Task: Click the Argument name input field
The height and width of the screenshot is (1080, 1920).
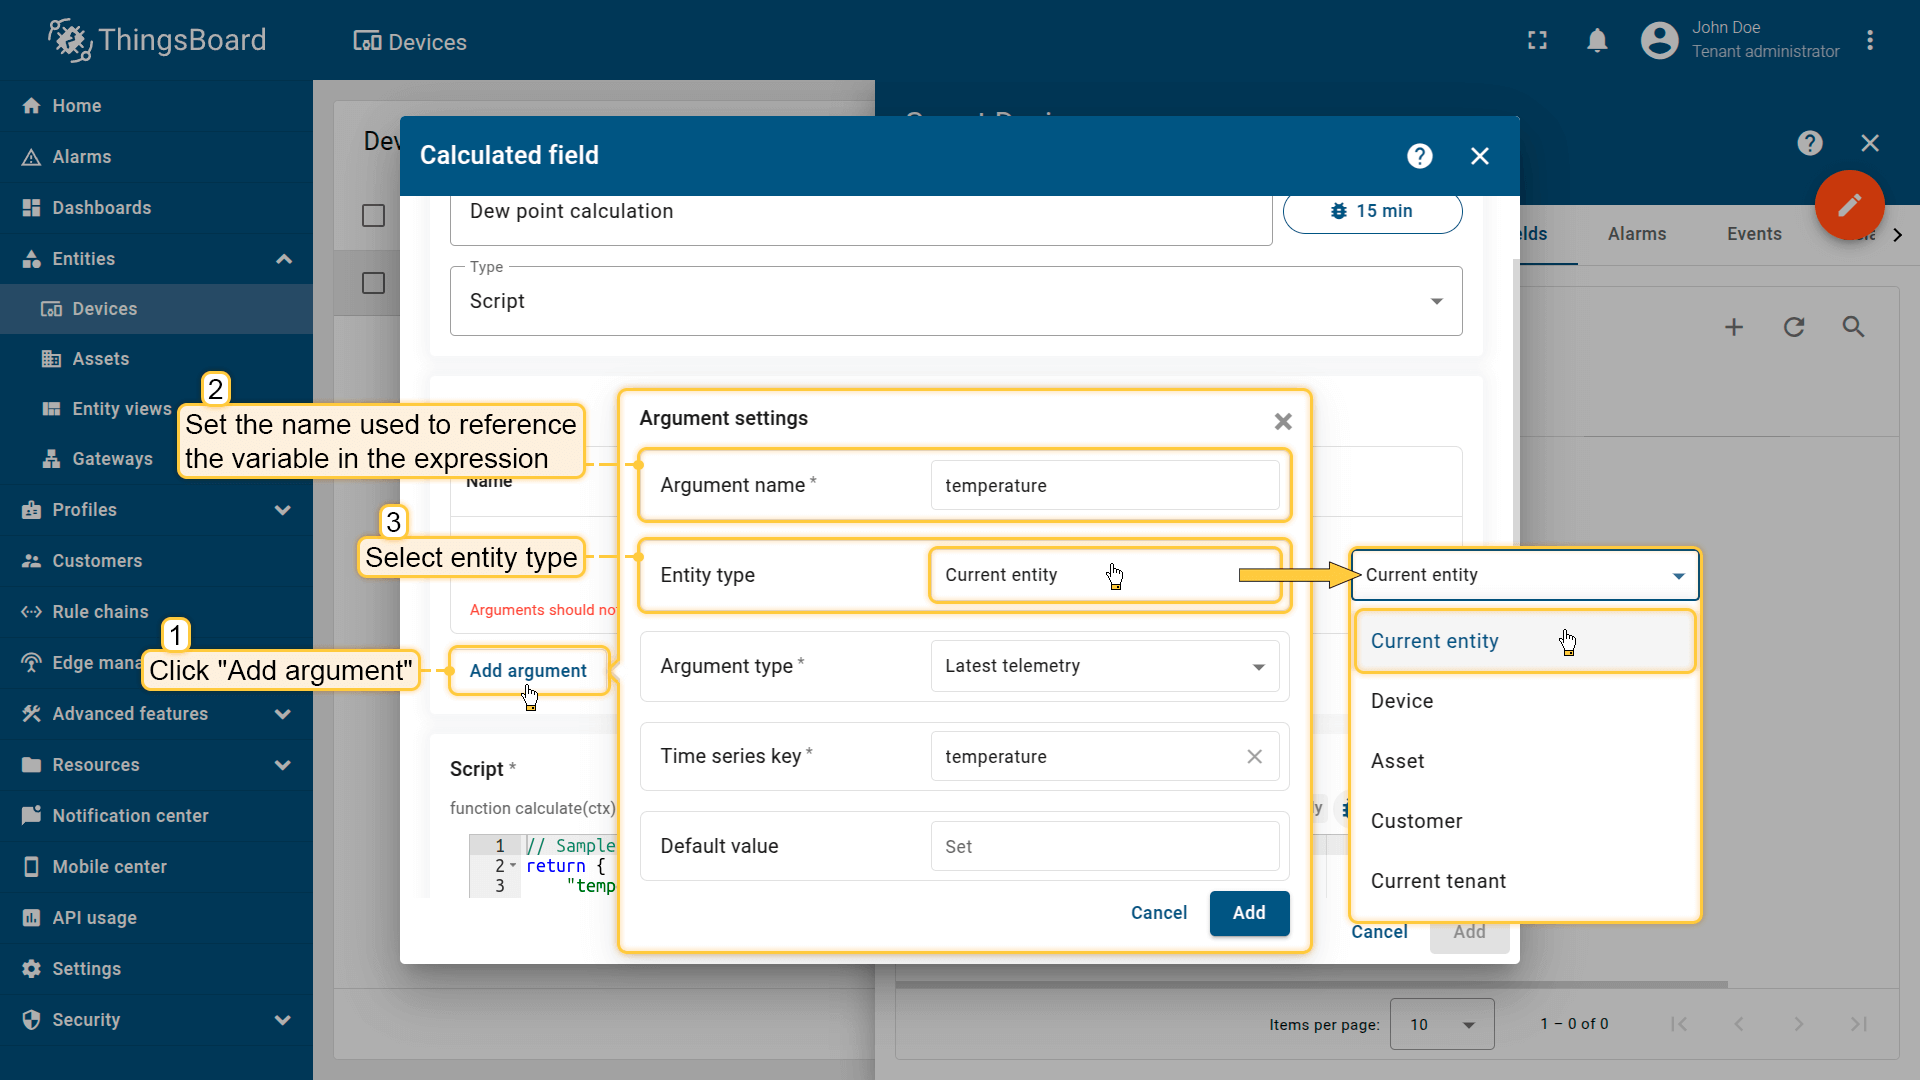Action: tap(1104, 485)
